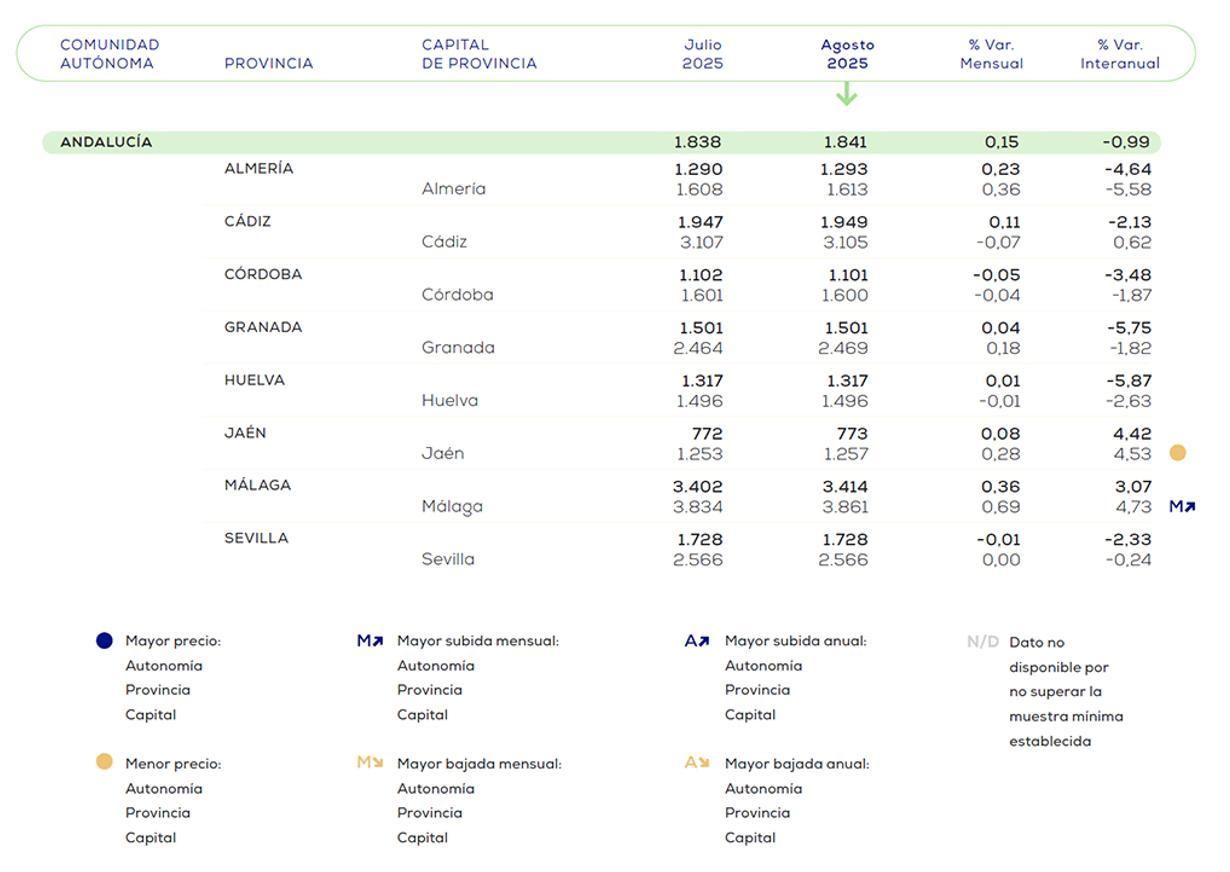This screenshot has height=872, width=1230.
Task: Select the 'Julio 2025' column header
Action: pos(703,52)
